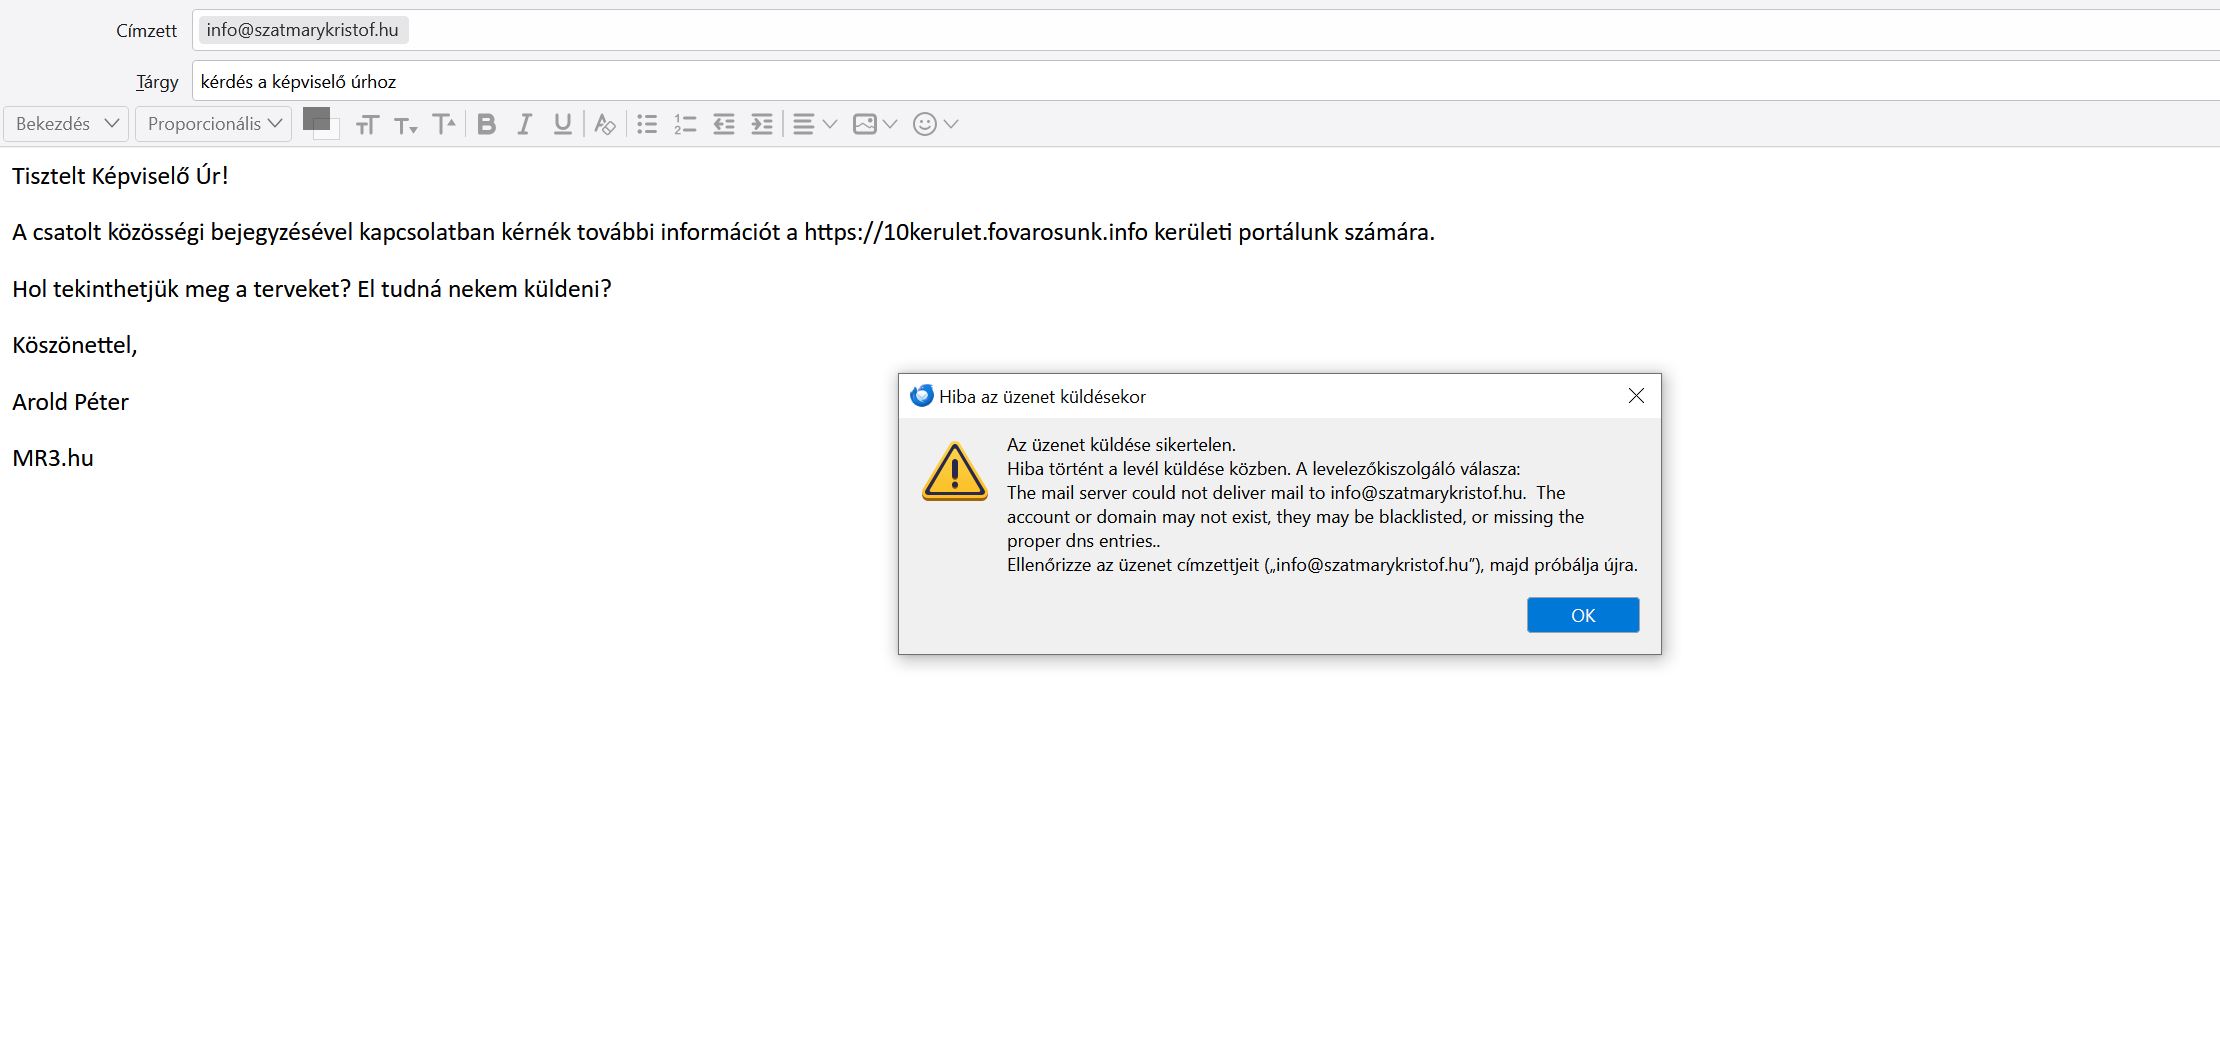Open the insert image dropdown
This screenshot has height=1050, width=2220.
(x=874, y=124)
